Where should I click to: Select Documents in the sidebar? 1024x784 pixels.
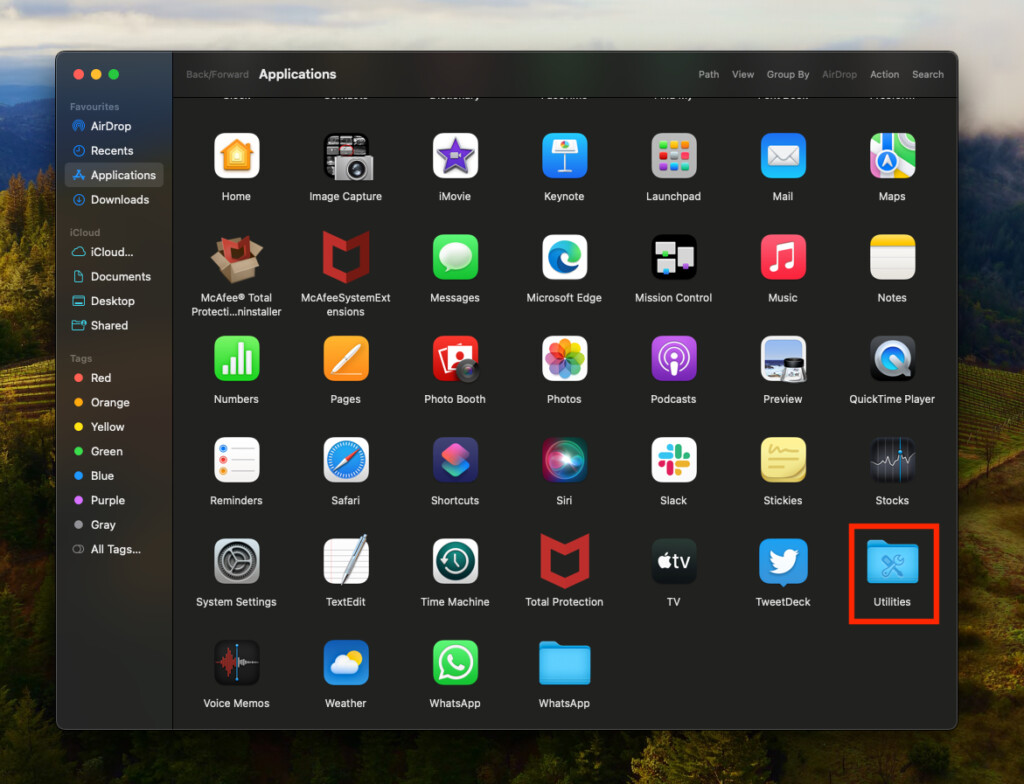(x=114, y=276)
